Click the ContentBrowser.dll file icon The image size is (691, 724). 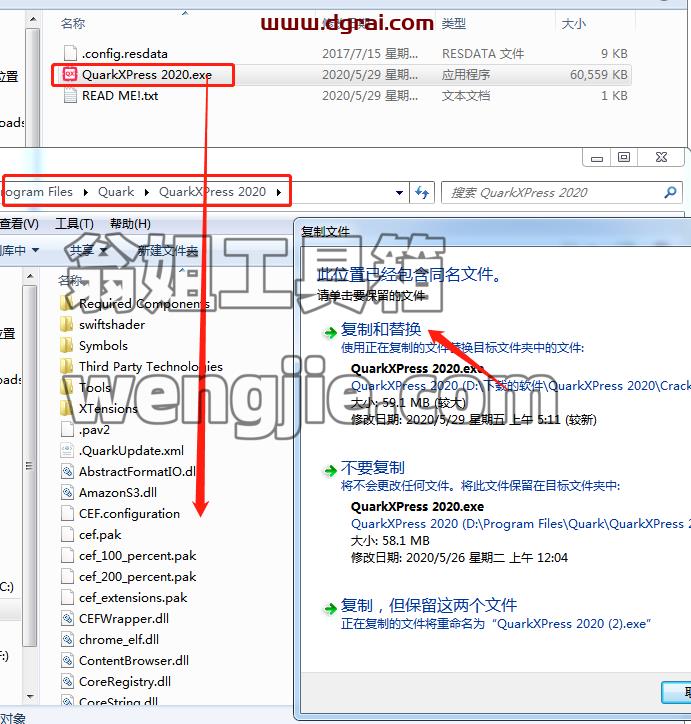tap(67, 660)
